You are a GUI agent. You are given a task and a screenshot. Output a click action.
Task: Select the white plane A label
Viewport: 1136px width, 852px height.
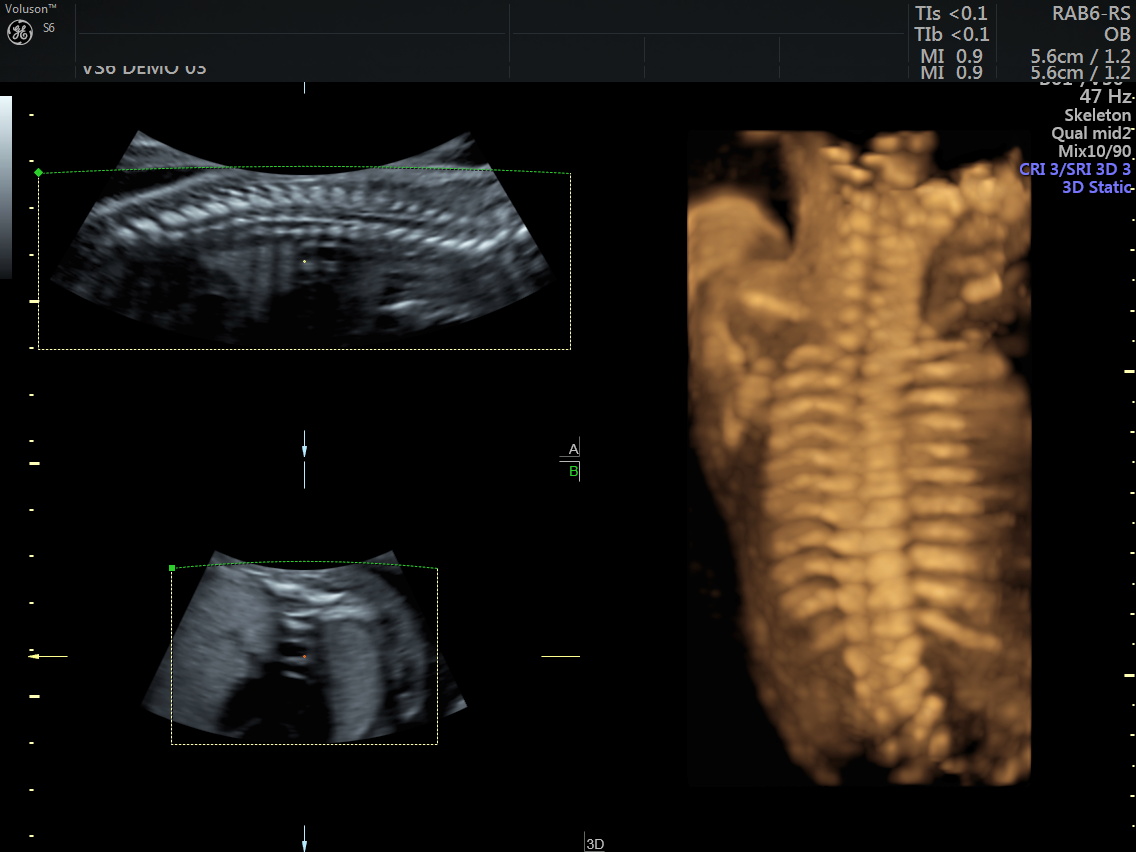(x=573, y=449)
